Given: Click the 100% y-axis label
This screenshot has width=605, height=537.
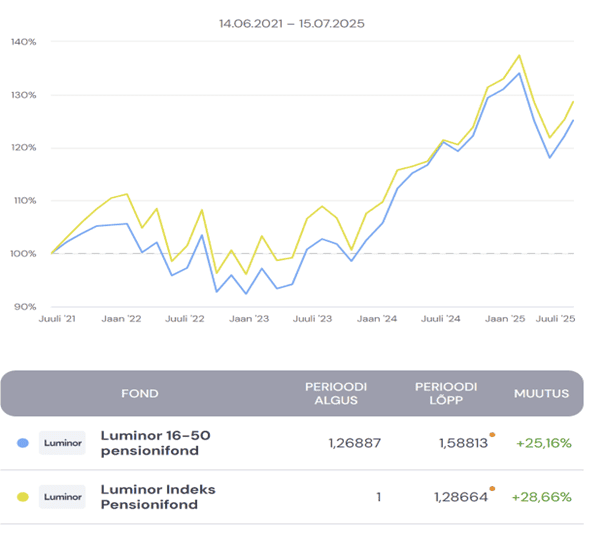Looking at the screenshot, I should (x=23, y=253).
